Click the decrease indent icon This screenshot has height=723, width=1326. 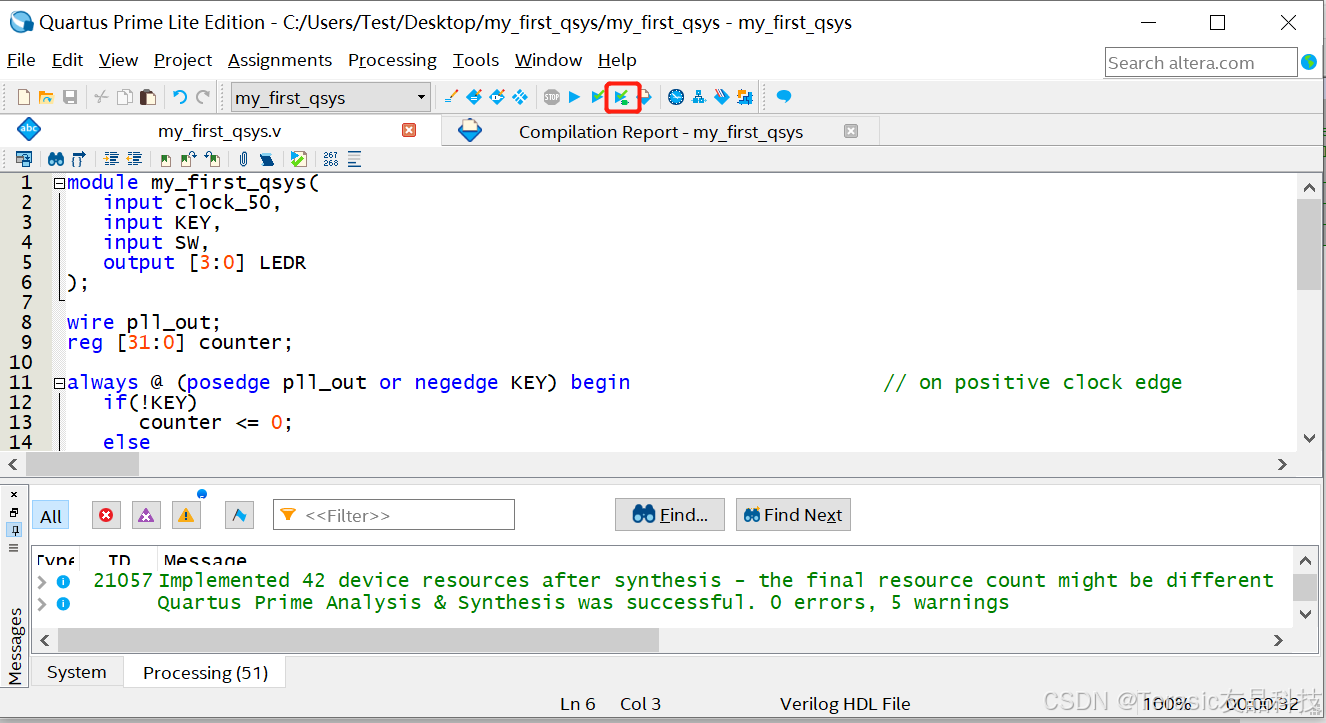tap(134, 159)
